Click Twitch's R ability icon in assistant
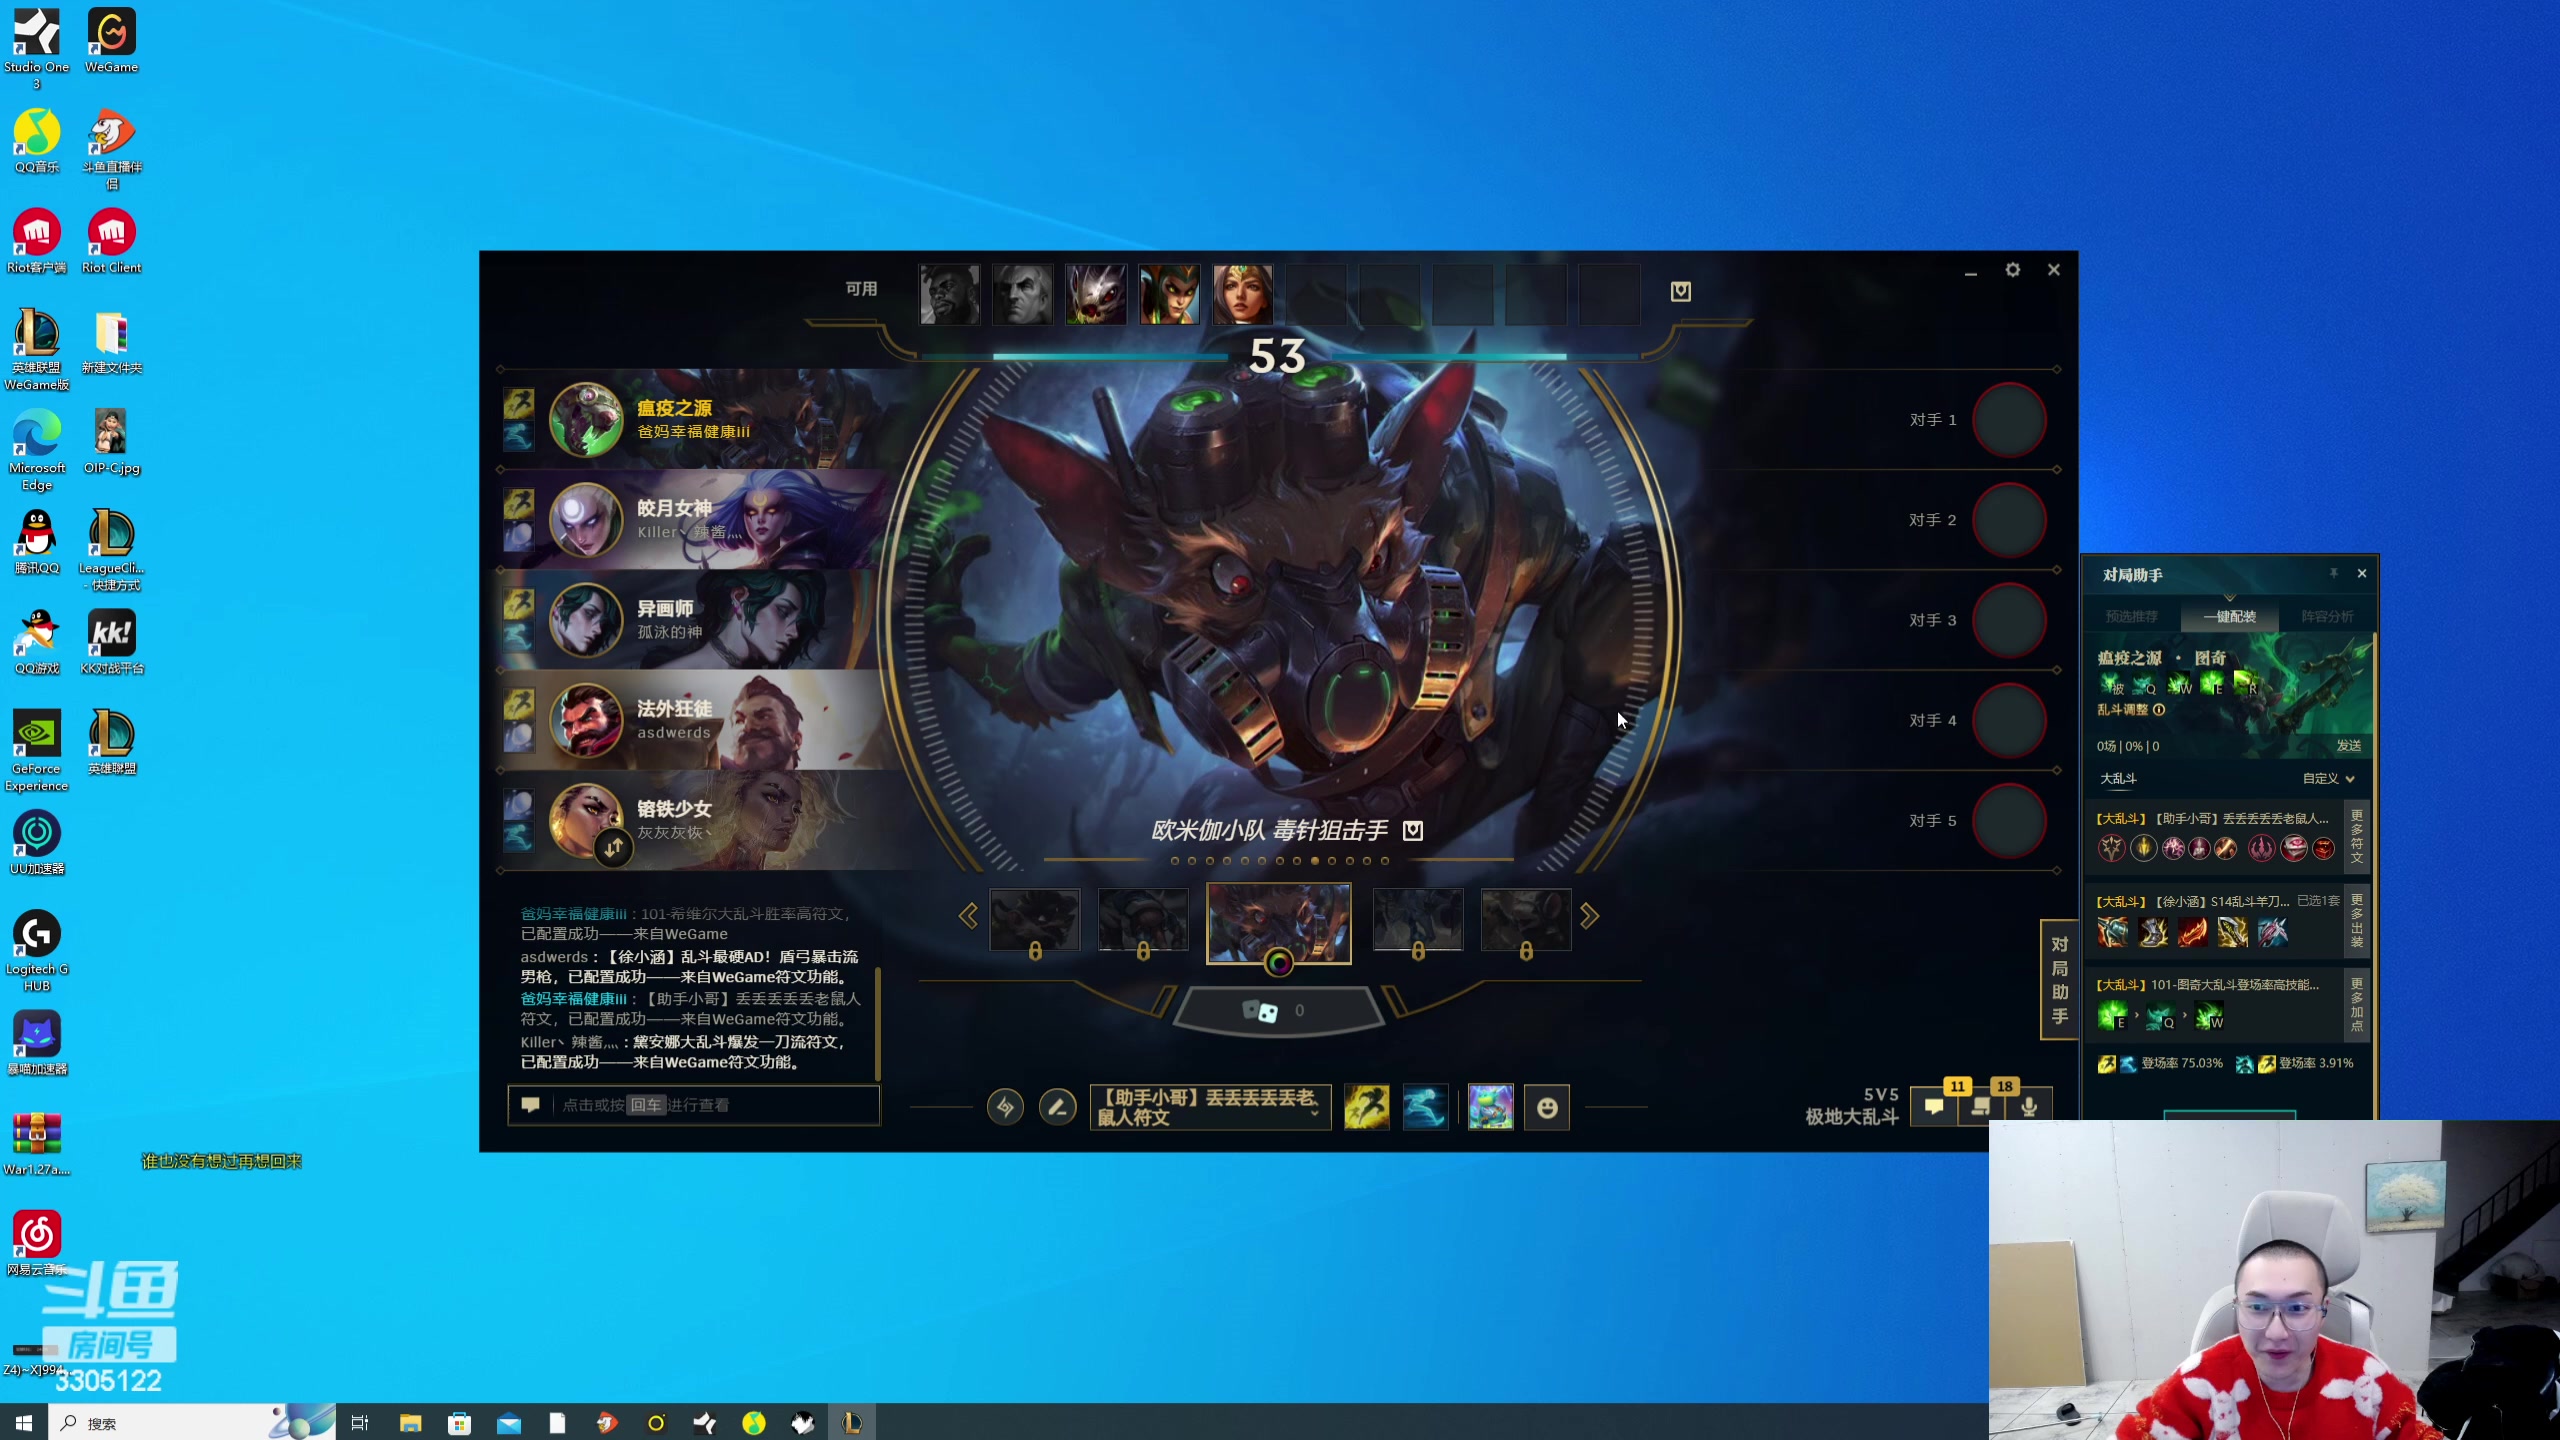 [2245, 685]
